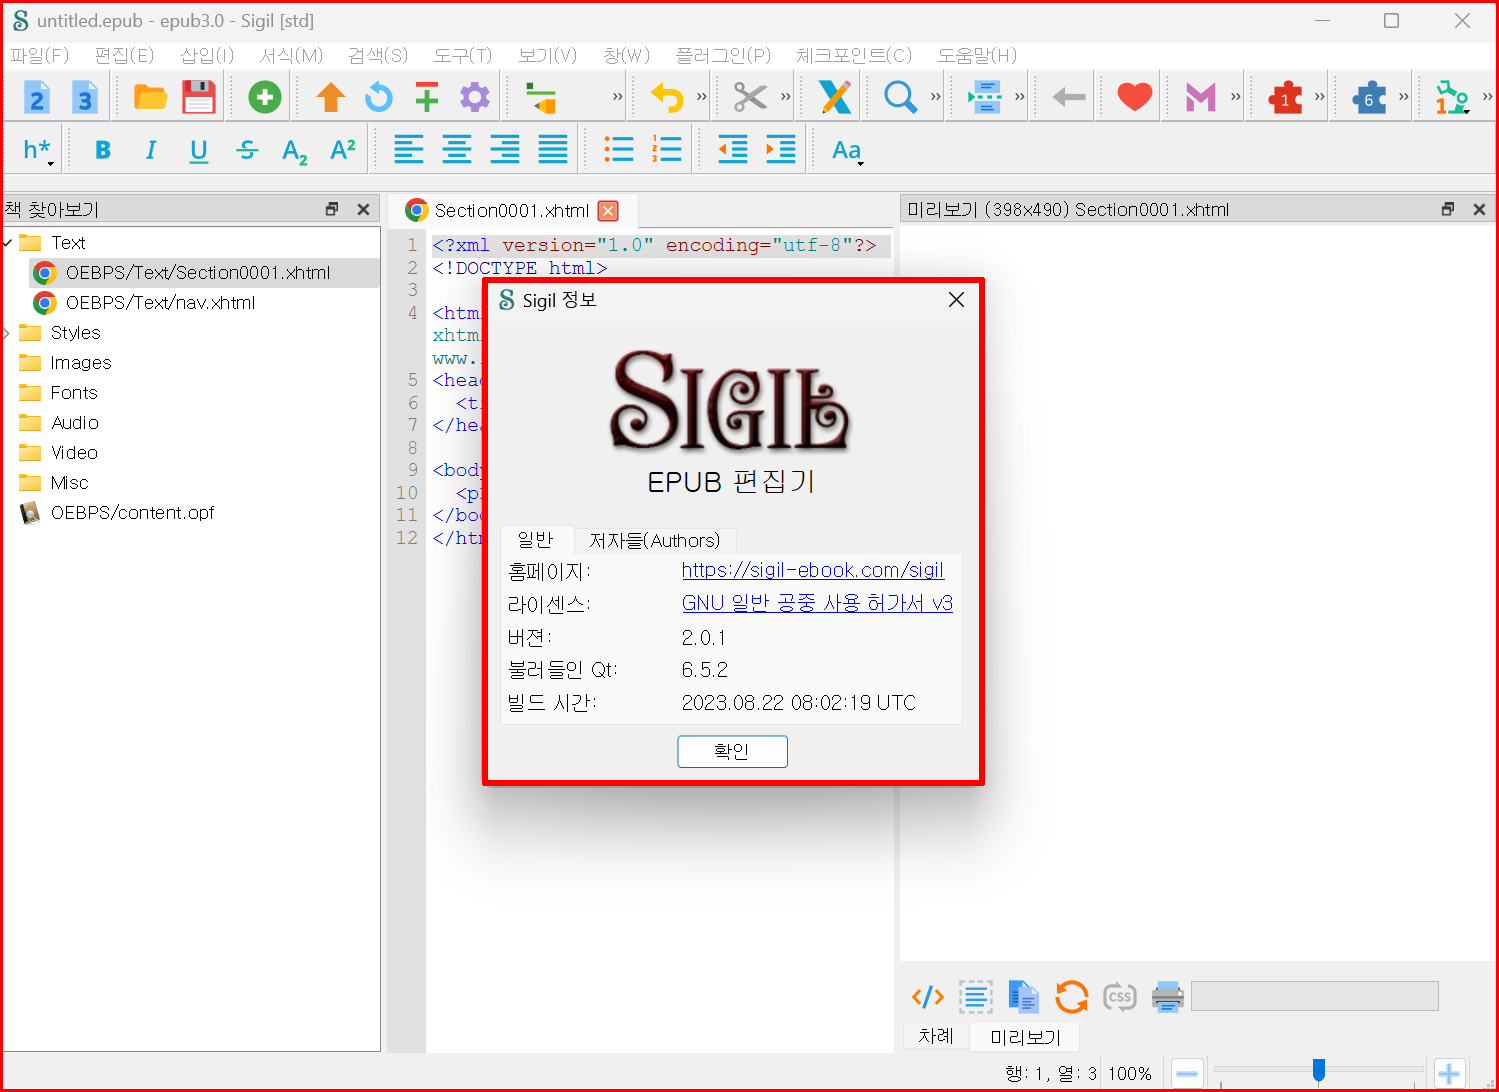
Task: Open the 도움말(H) menu
Action: point(977,55)
